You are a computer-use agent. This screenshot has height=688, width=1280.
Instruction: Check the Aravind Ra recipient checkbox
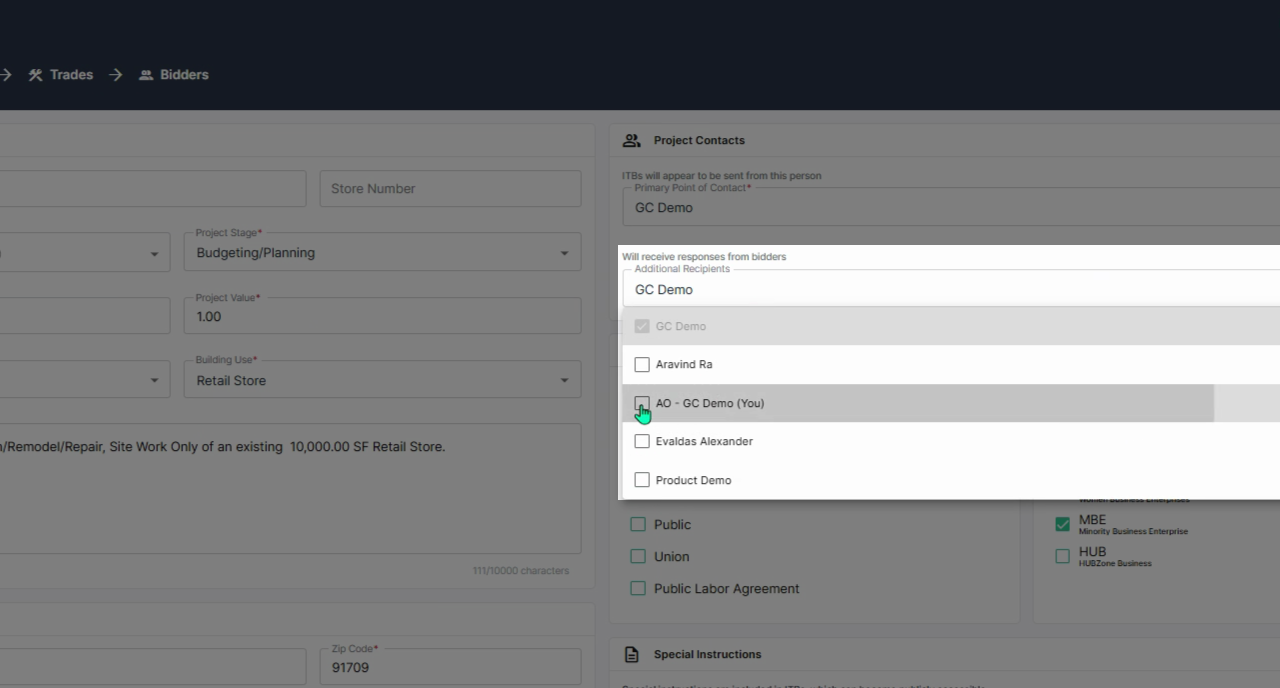click(x=642, y=365)
